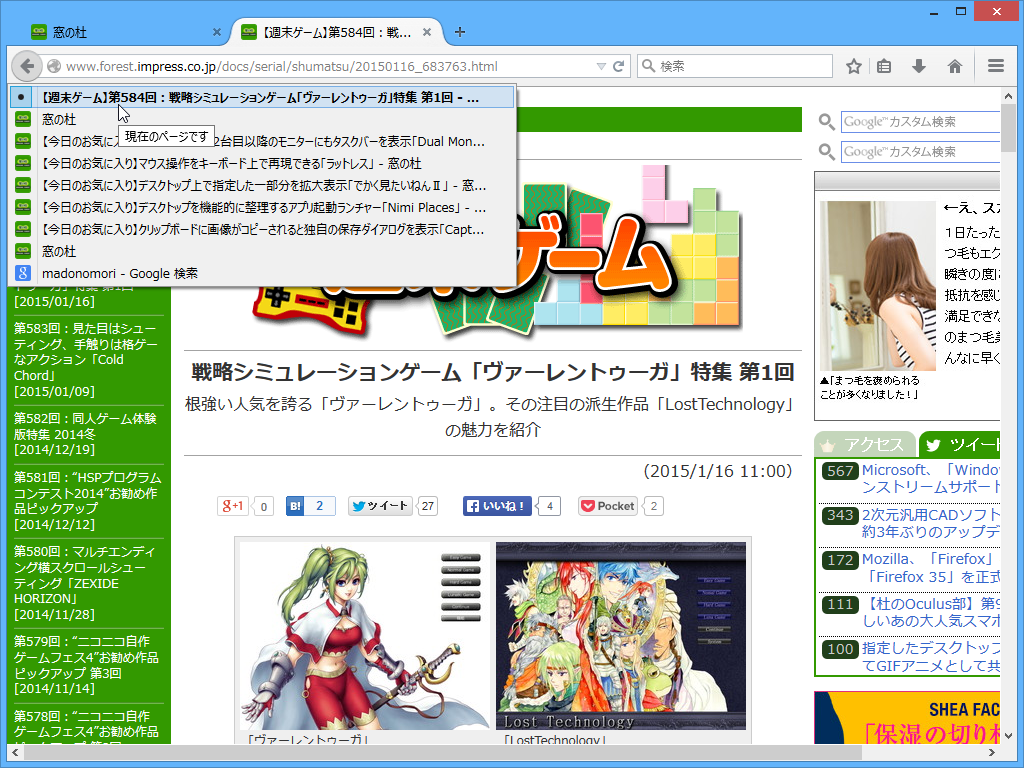This screenshot has width=1024, height=768.
Task: Click second Google カスタム検索 field
Action: pyautogui.click(x=920, y=152)
